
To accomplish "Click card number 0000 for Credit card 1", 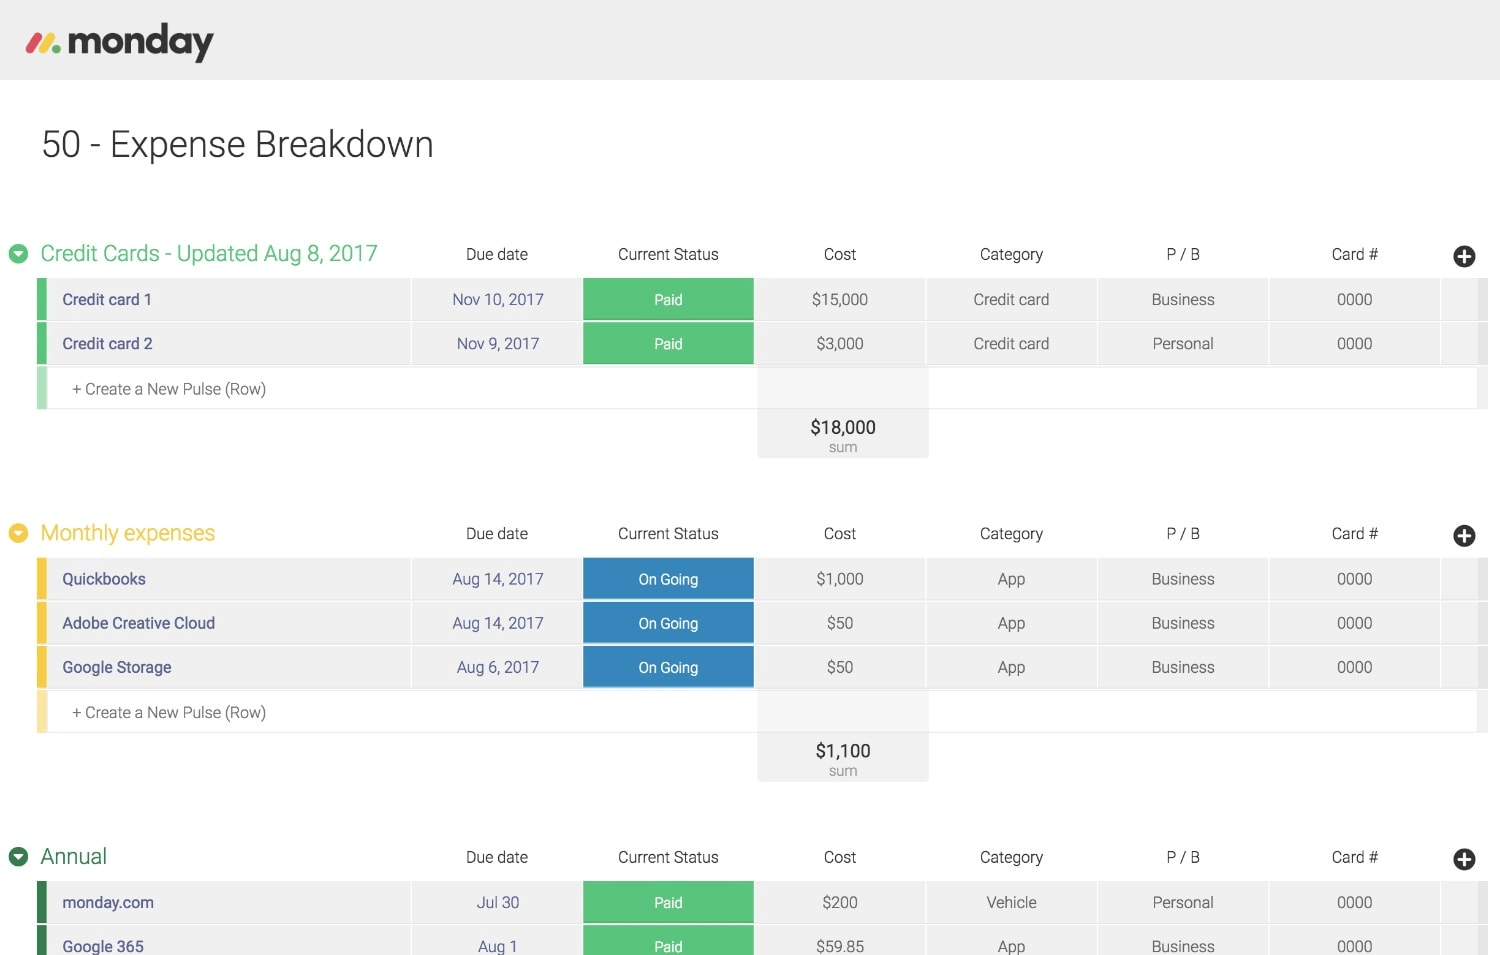I will pyautogui.click(x=1355, y=300).
